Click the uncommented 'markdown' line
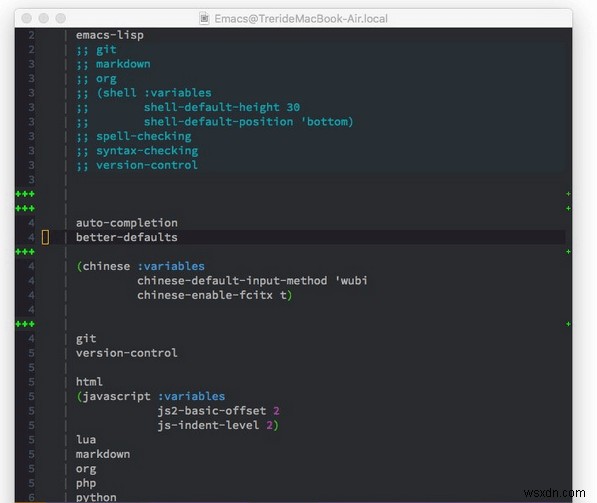Viewport: 597px width, 503px height. [103, 454]
